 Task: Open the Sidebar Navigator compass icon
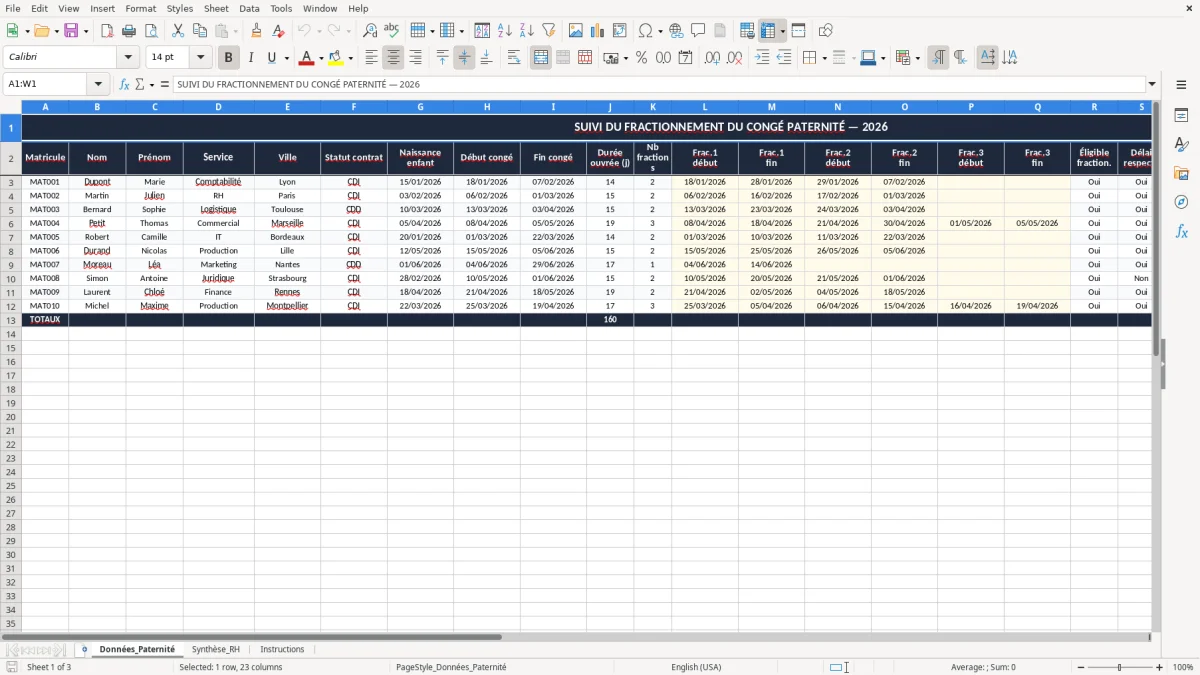(x=1181, y=202)
